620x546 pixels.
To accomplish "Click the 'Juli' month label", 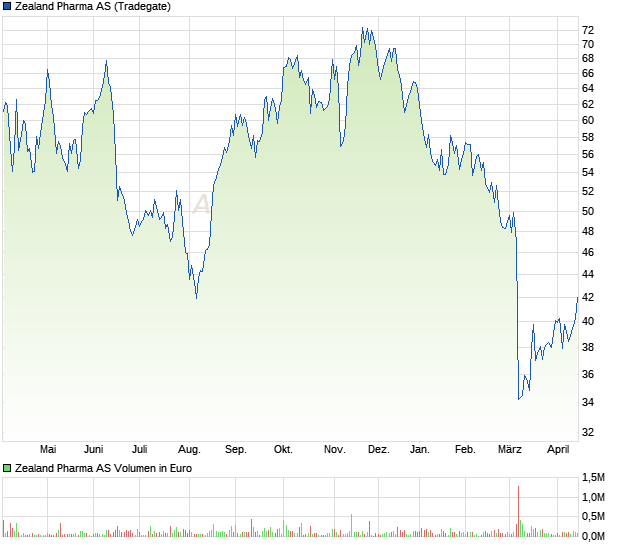I will click(140, 449).
